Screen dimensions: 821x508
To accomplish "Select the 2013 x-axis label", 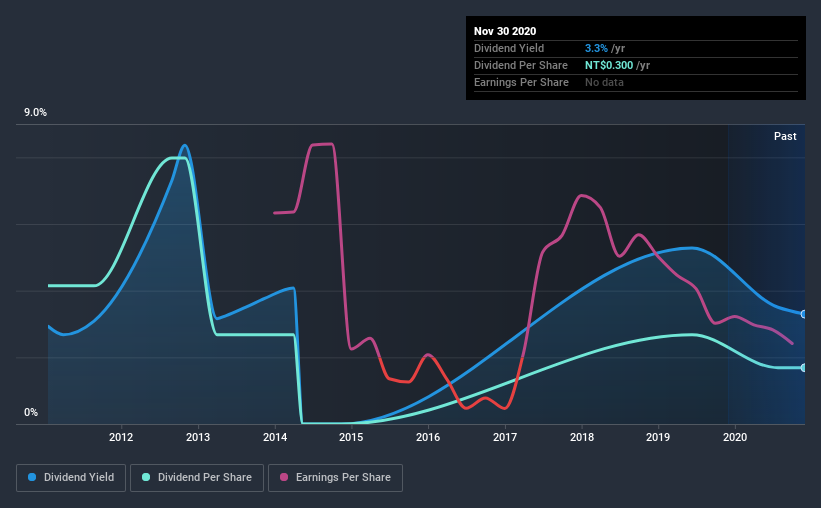I will 198,437.
